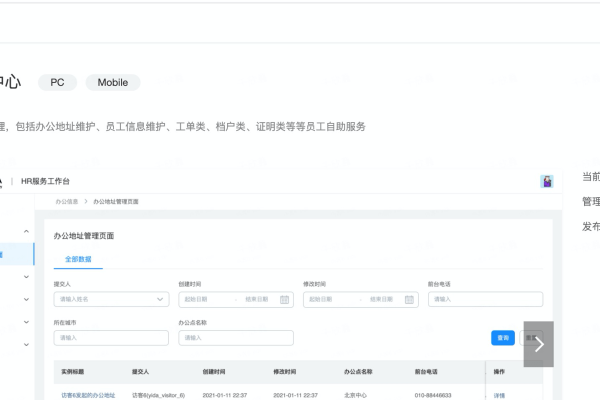Focus the 办公点名称 input field
Viewport: 600px width, 400px height.
[236, 338]
